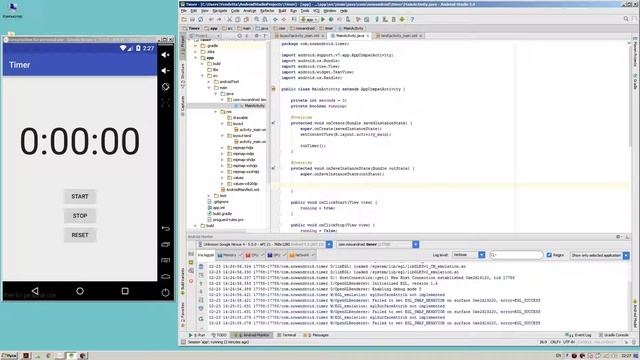
Task: Switch to MainActivity.java editor tab
Action: pos(349,36)
